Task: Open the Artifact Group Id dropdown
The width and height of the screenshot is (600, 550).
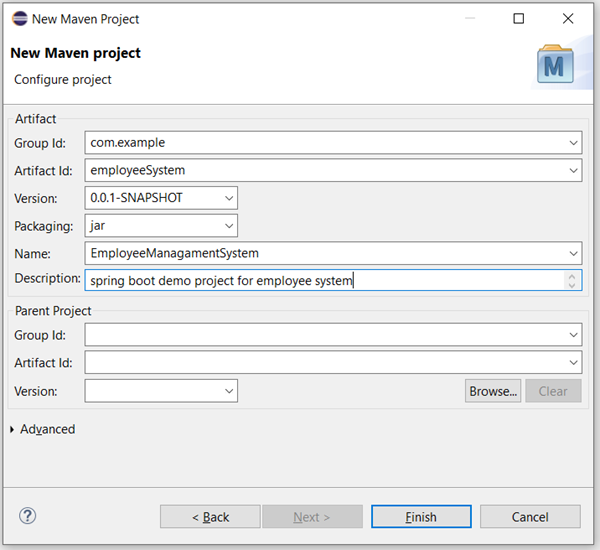Action: click(x=573, y=143)
